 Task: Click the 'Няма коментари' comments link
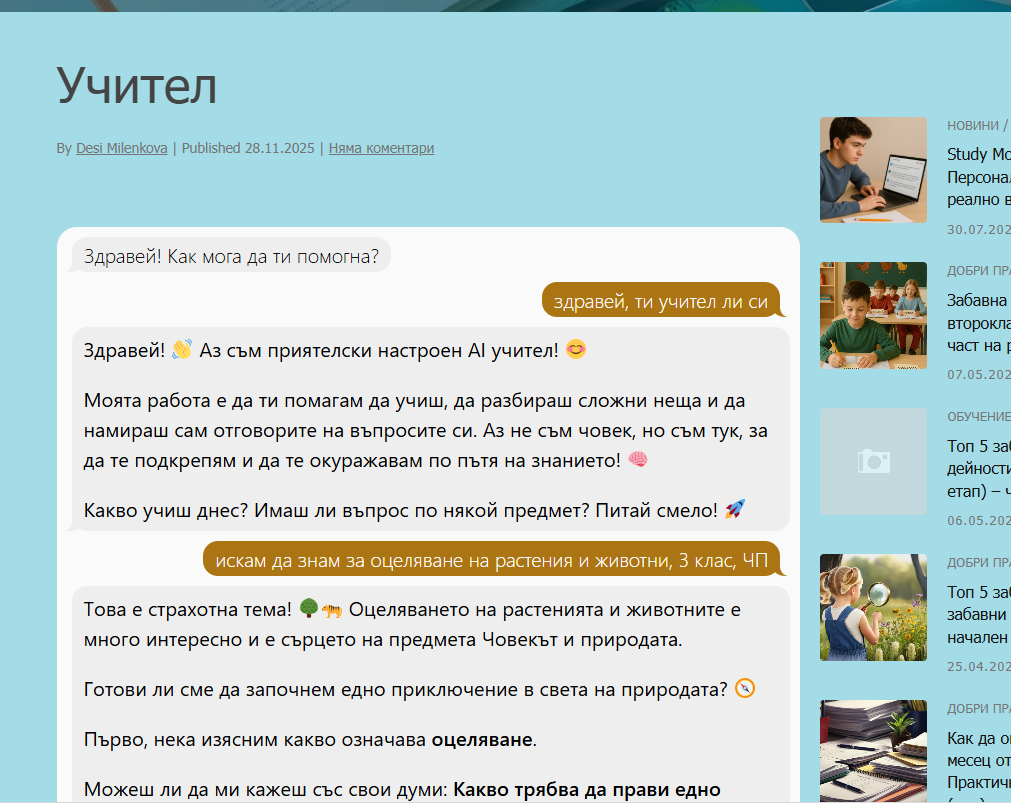(x=381, y=148)
